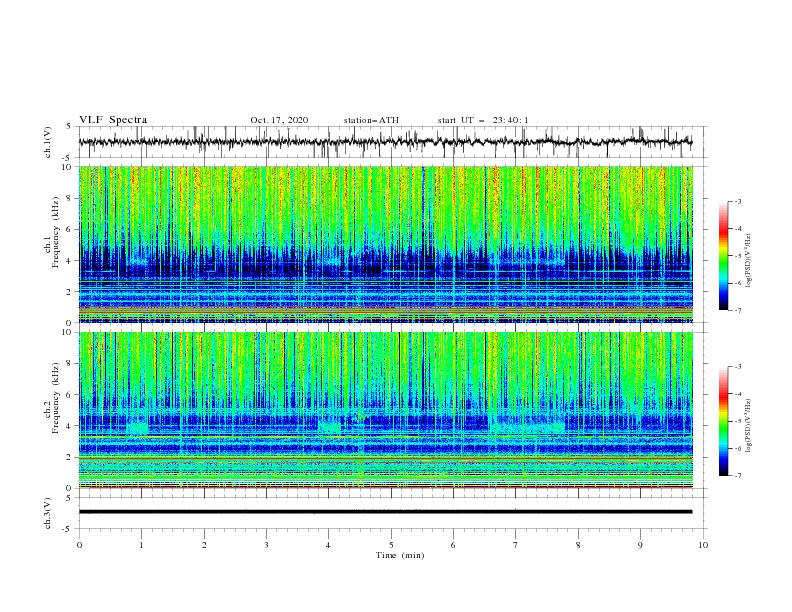Click the time axis tick label '4'
This screenshot has height=612, width=792.
329,545
